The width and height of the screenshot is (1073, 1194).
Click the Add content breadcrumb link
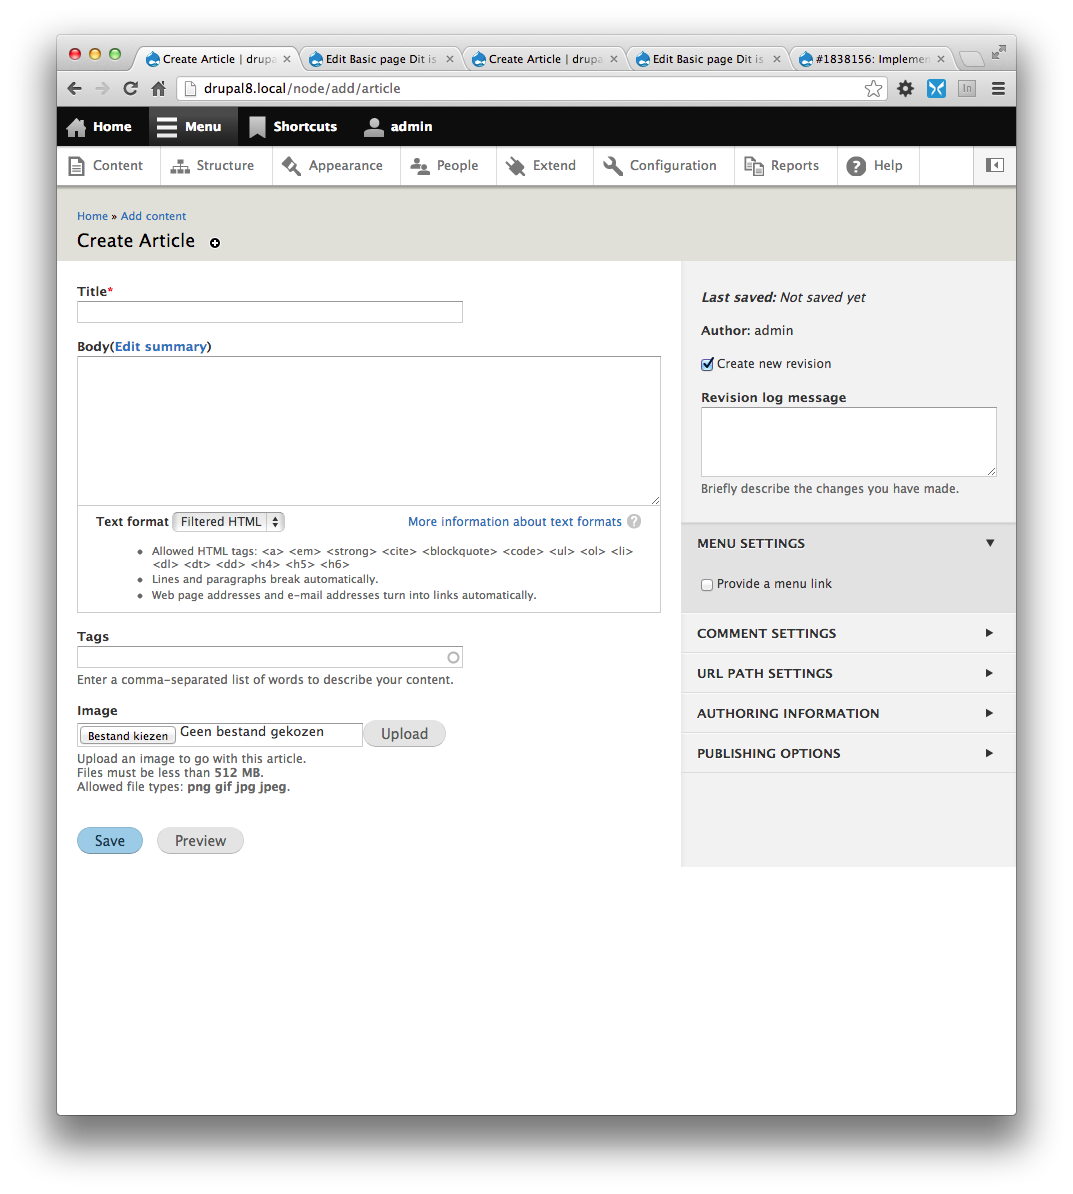point(153,216)
